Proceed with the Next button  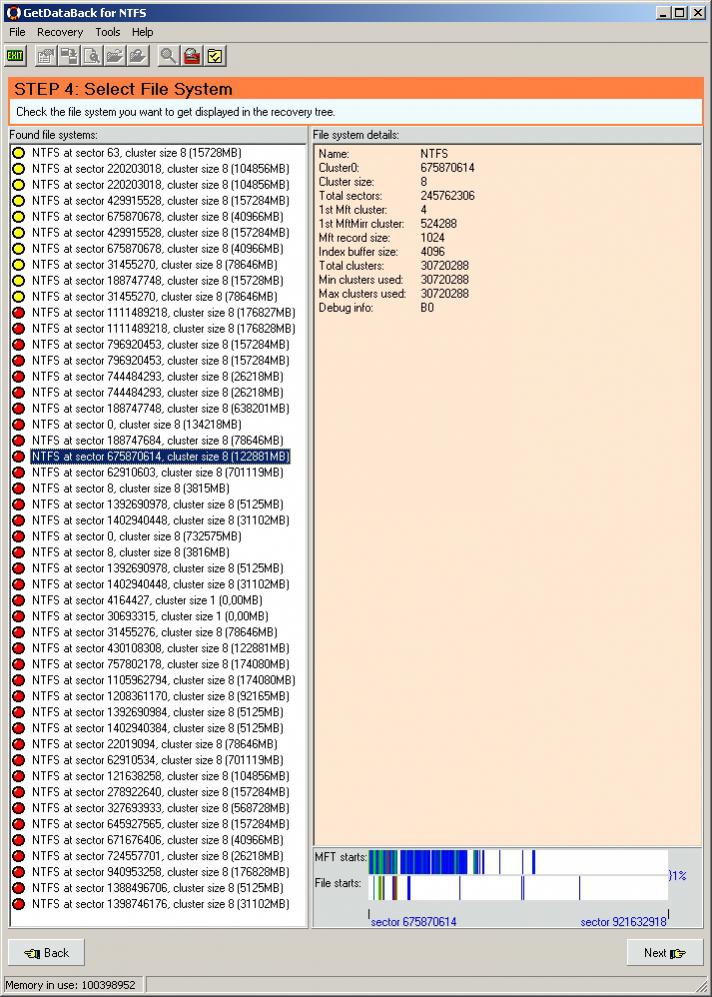[x=665, y=952]
